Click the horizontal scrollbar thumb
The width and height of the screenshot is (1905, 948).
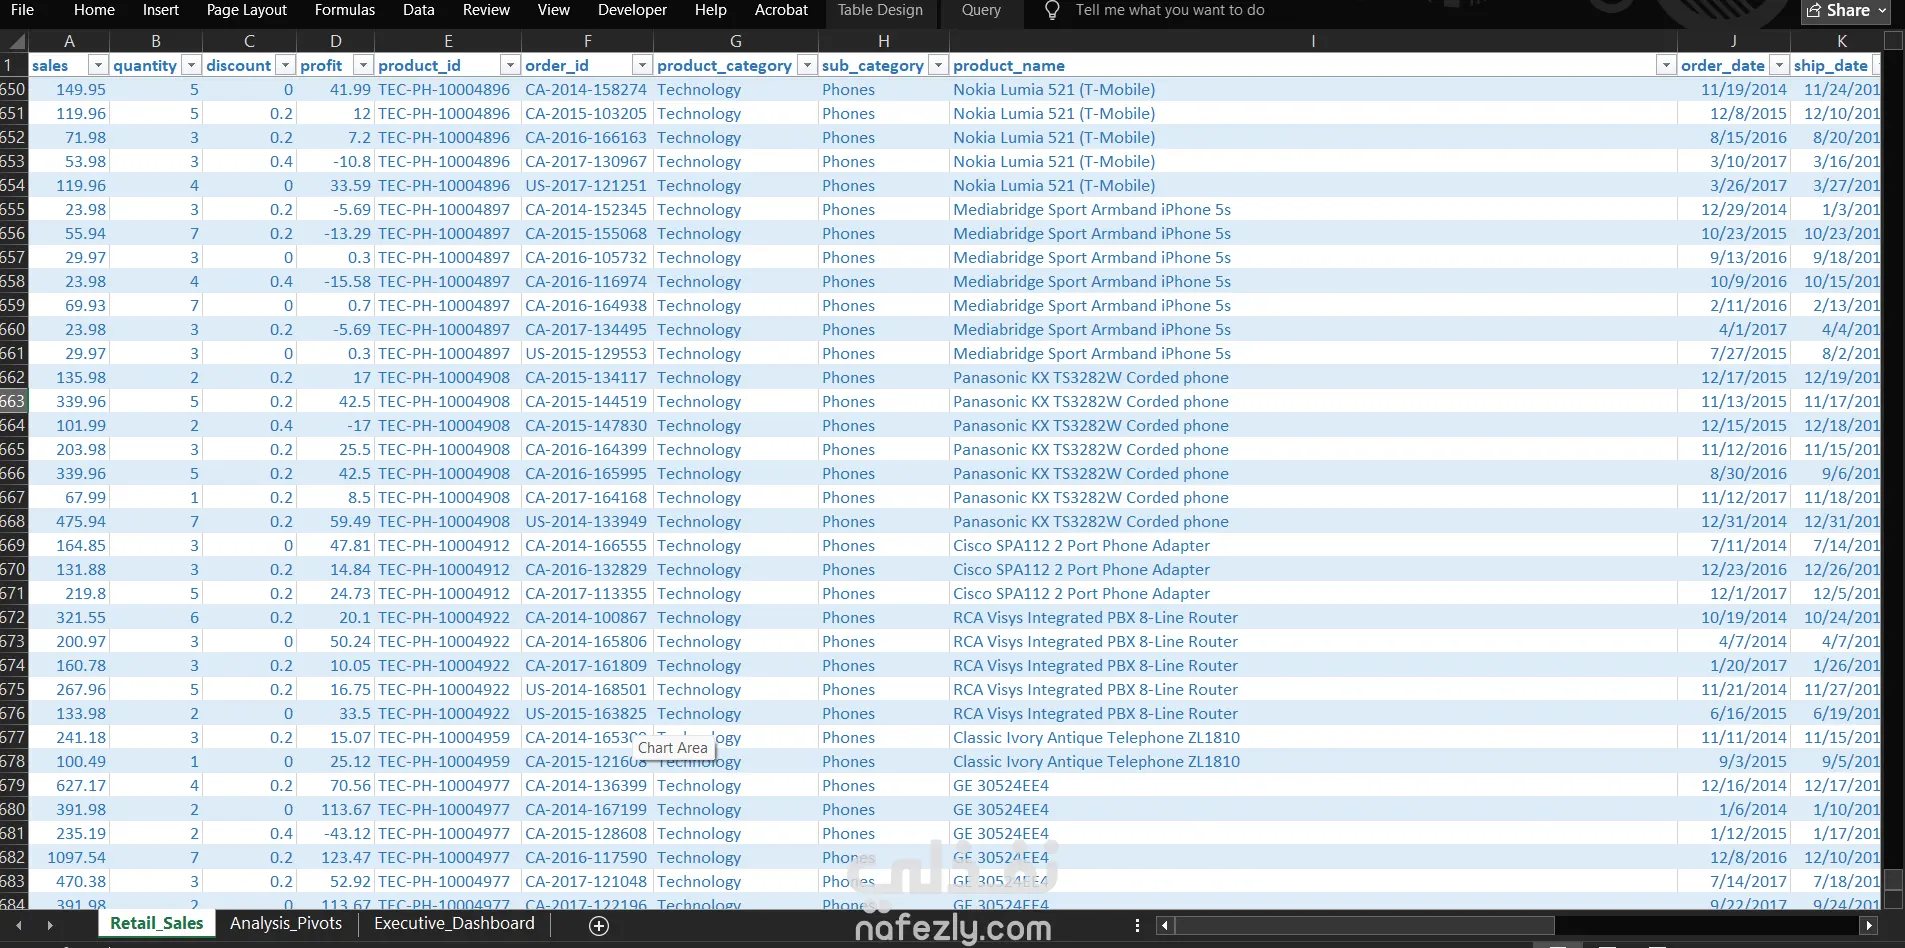1364,926
